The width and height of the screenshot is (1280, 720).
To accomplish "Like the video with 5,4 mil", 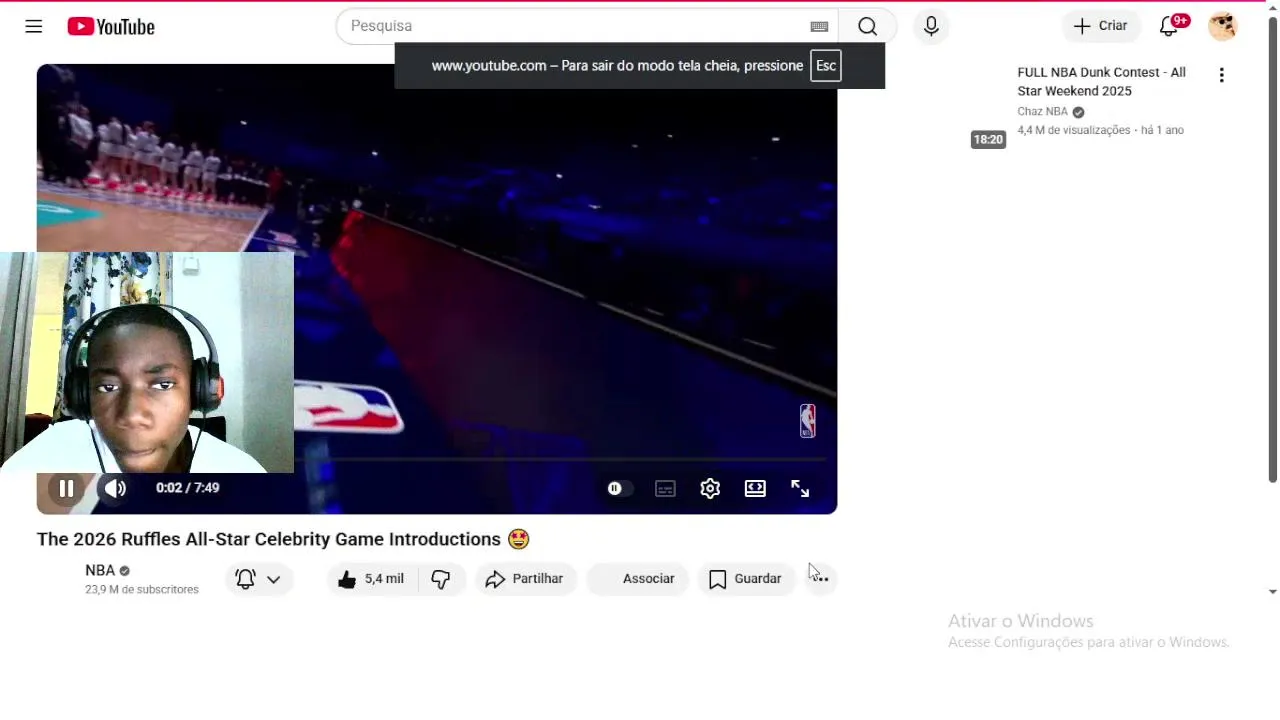I will coord(372,578).
